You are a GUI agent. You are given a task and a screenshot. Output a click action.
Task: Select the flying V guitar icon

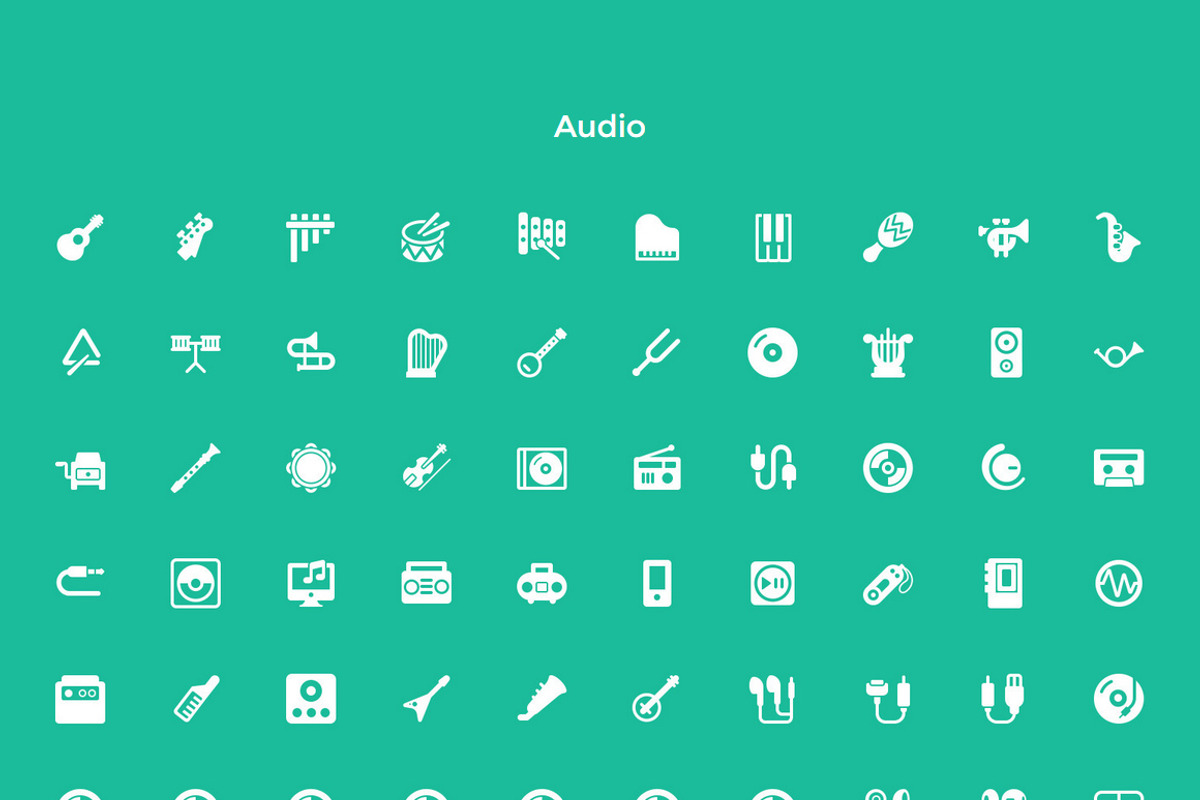[x=426, y=697]
